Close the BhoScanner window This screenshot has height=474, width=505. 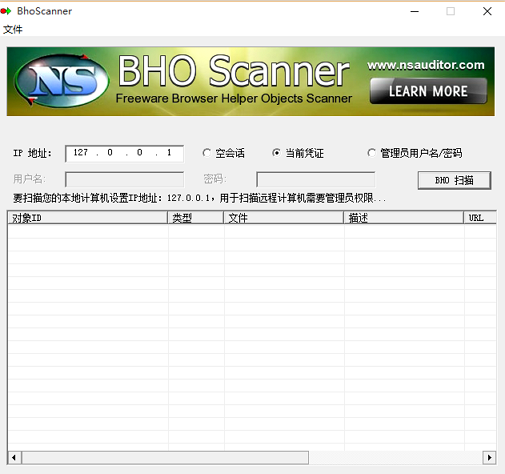coord(487,11)
